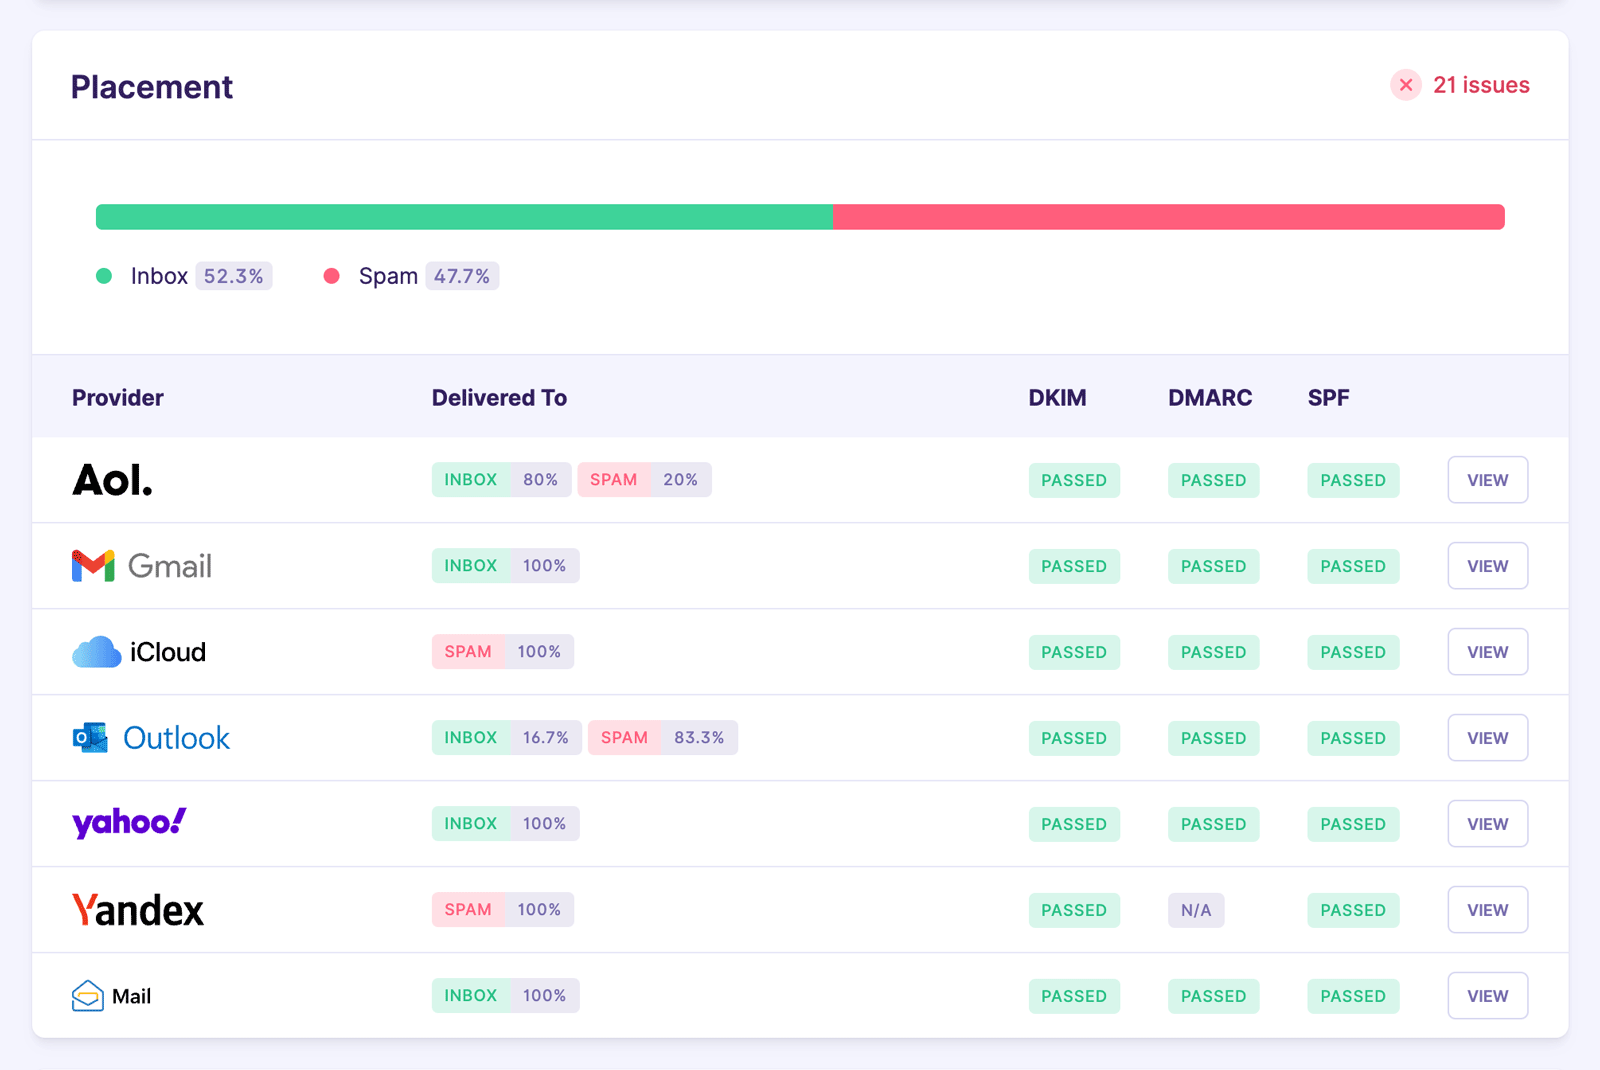The height and width of the screenshot is (1070, 1600).
Task: Click the iCloud cloud icon
Action: pyautogui.click(x=96, y=652)
